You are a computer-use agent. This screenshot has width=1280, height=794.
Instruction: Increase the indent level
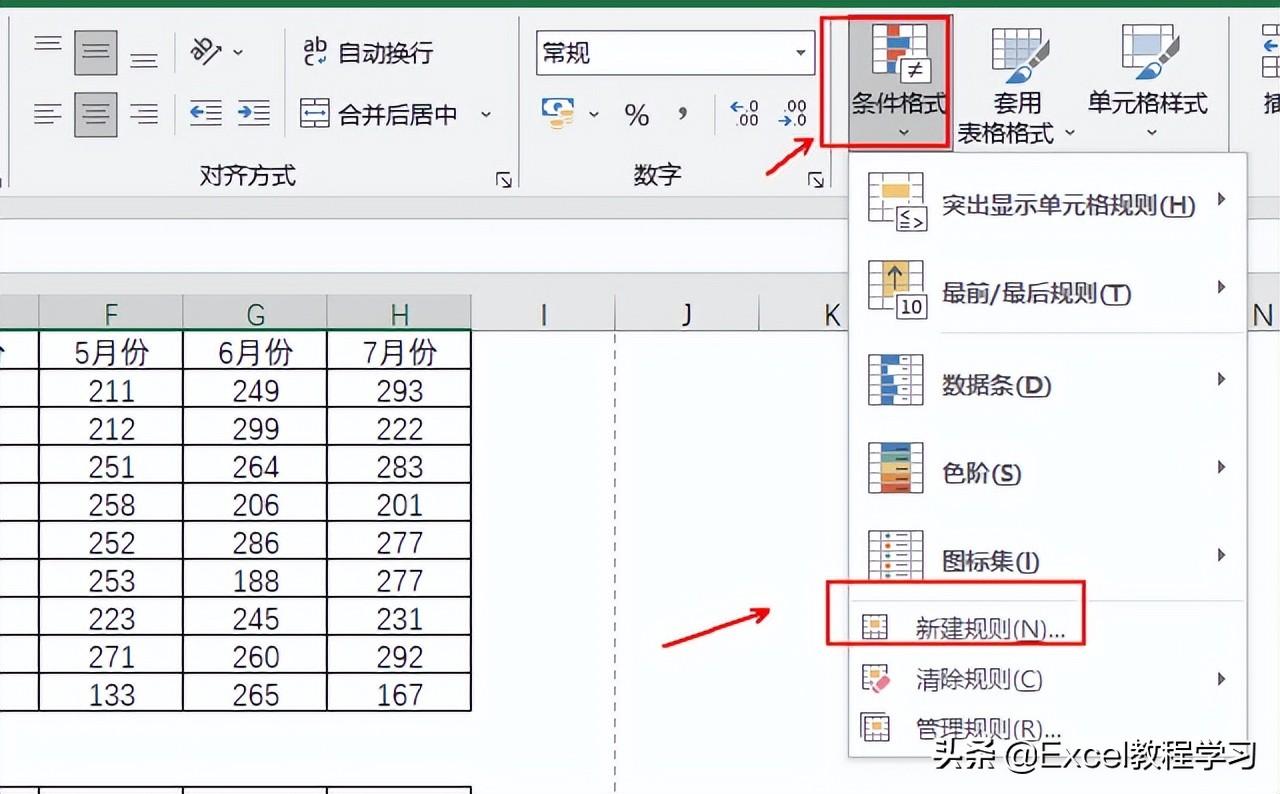(254, 114)
